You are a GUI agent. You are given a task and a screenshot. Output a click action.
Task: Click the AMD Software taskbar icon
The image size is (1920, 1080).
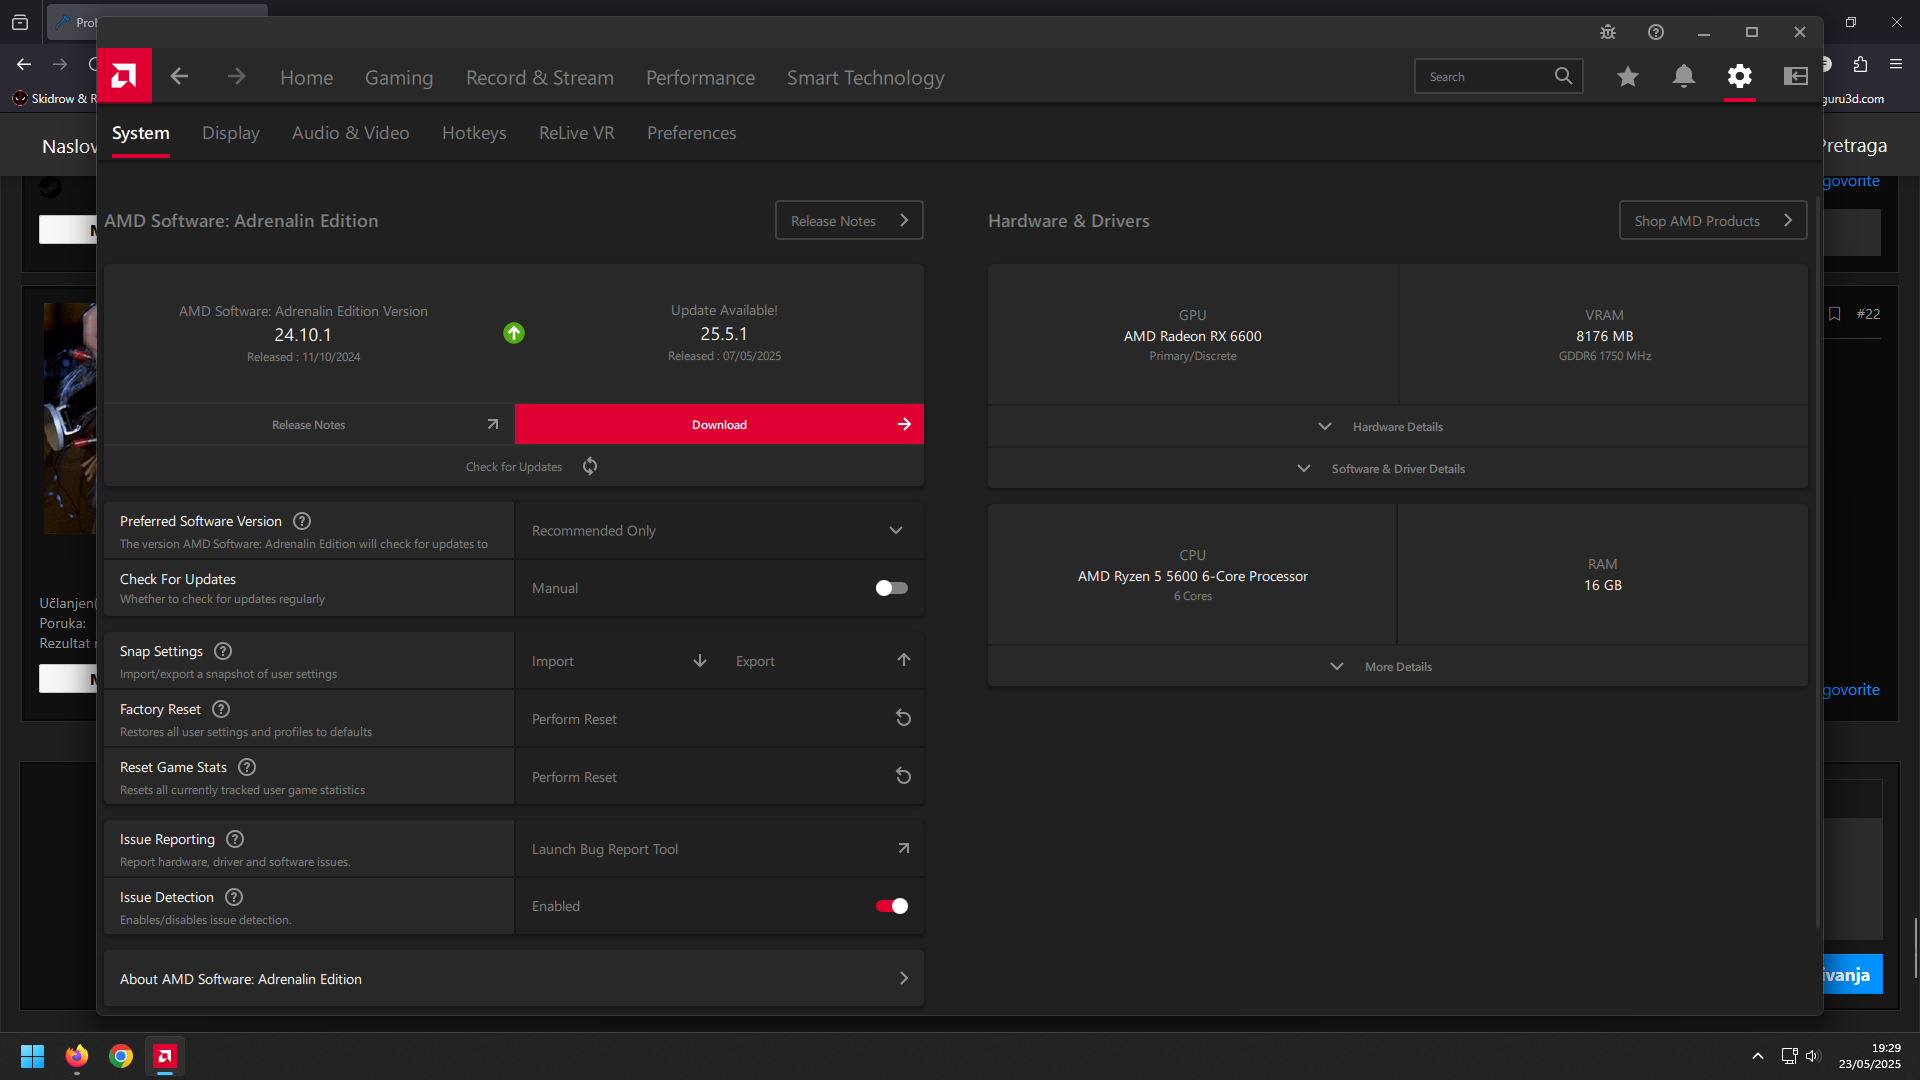tap(165, 1056)
